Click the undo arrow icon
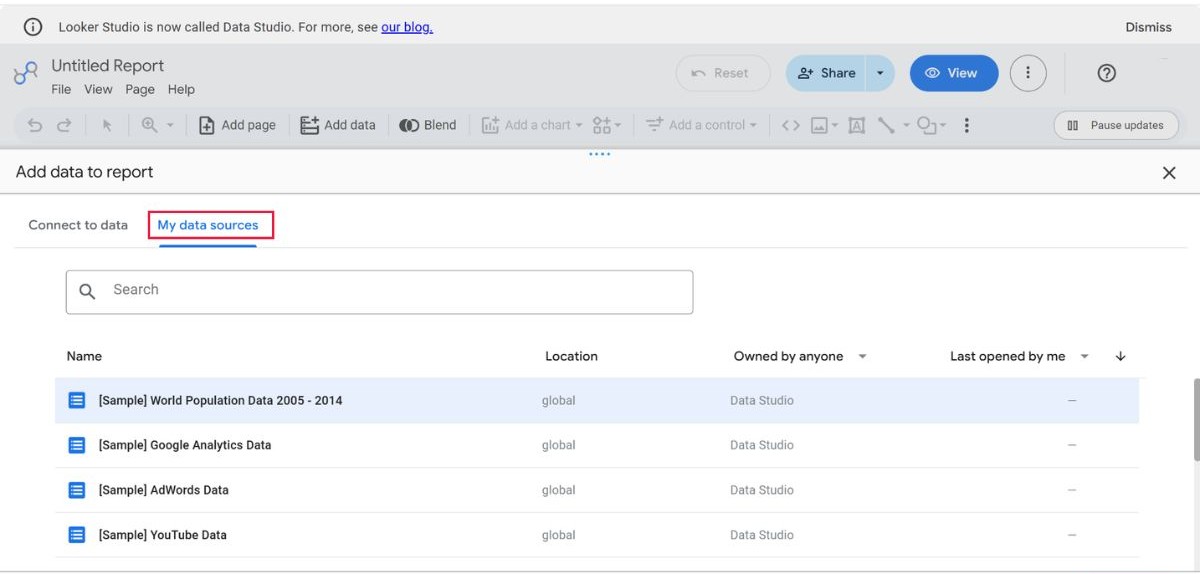Screen dimensions: 1200x574 [35, 125]
